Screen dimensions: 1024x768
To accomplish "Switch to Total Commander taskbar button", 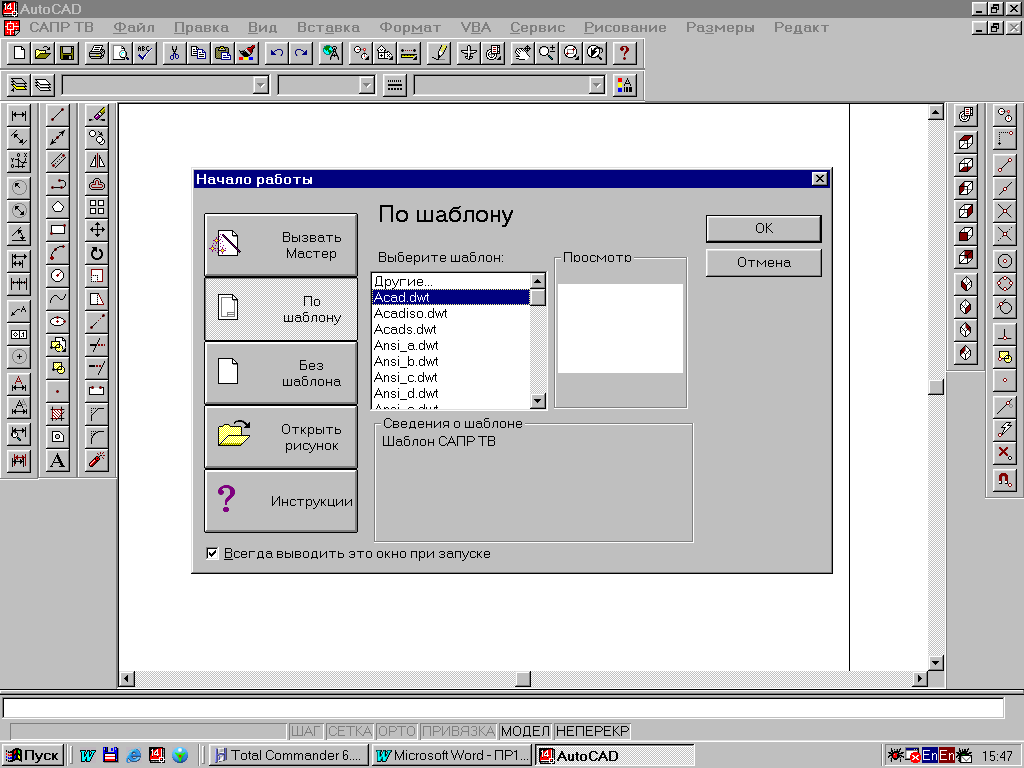I will 289,756.
